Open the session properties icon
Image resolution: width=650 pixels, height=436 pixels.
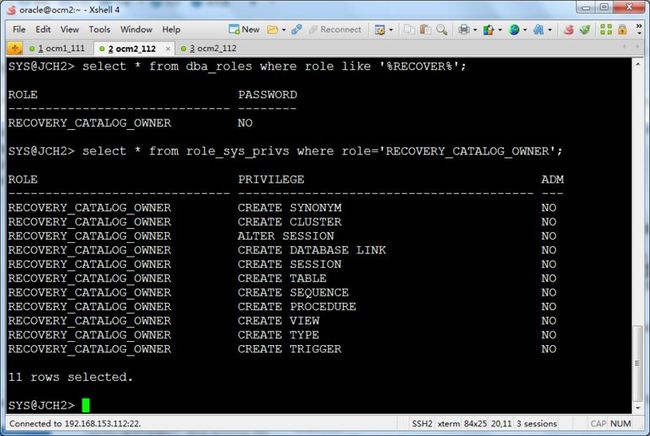tap(380, 29)
